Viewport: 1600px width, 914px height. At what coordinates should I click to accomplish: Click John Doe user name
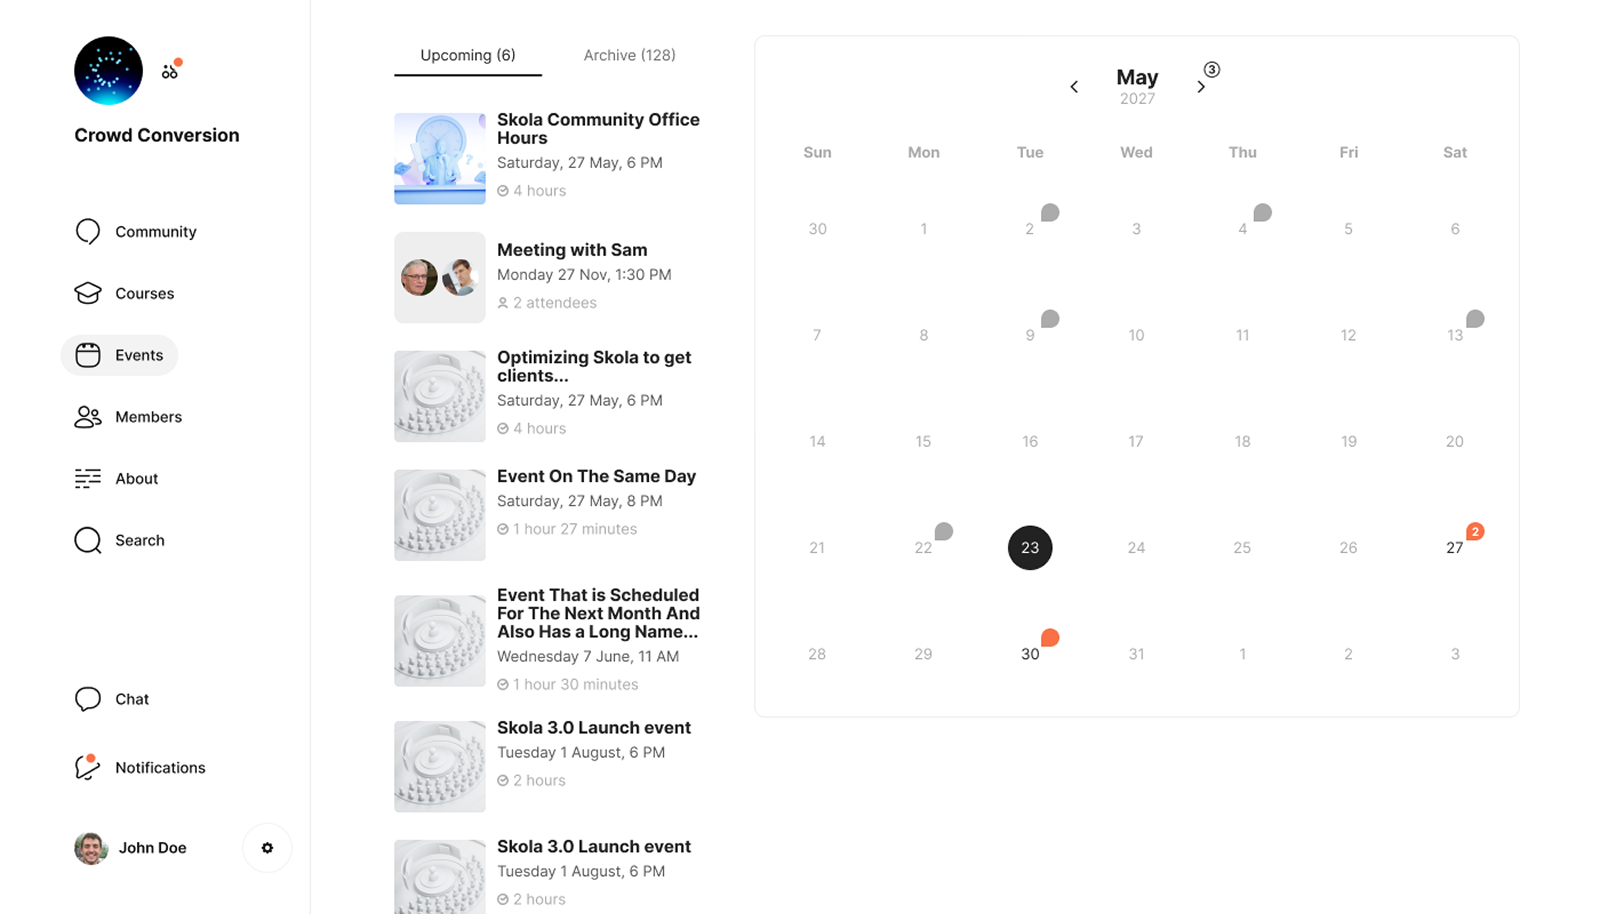point(152,848)
